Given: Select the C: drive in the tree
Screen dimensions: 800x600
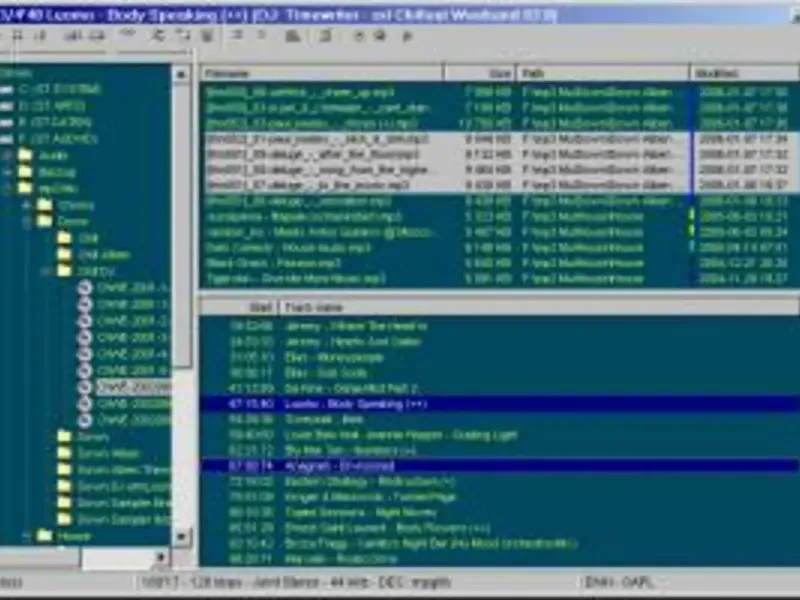Looking at the screenshot, I should [60, 89].
